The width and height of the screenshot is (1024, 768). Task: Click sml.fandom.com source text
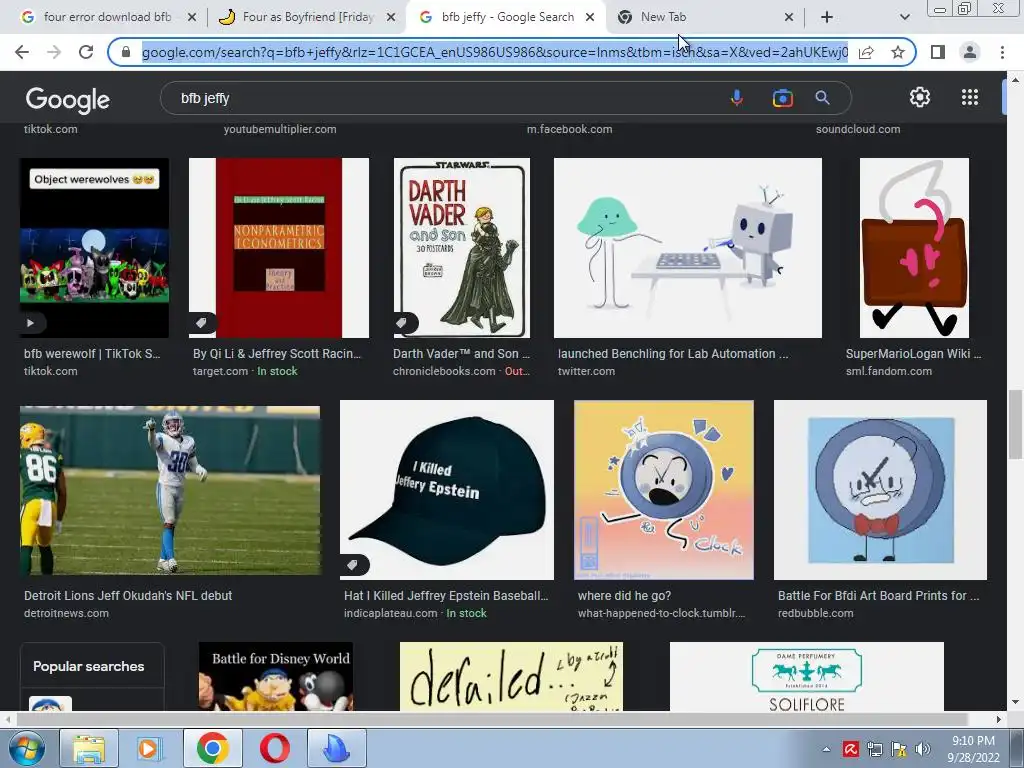point(889,371)
